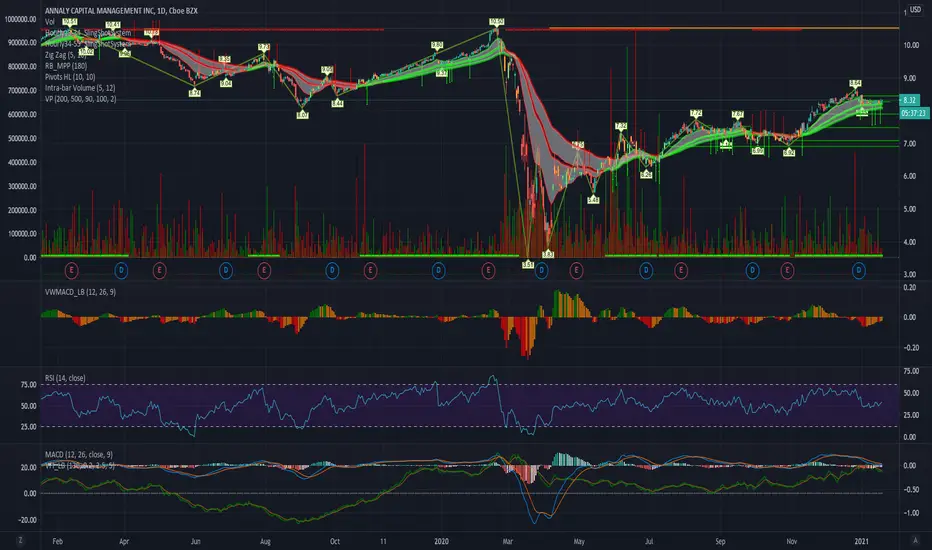Click -20.00 on the MACD left scale
The image size is (932, 550).
coord(27,520)
